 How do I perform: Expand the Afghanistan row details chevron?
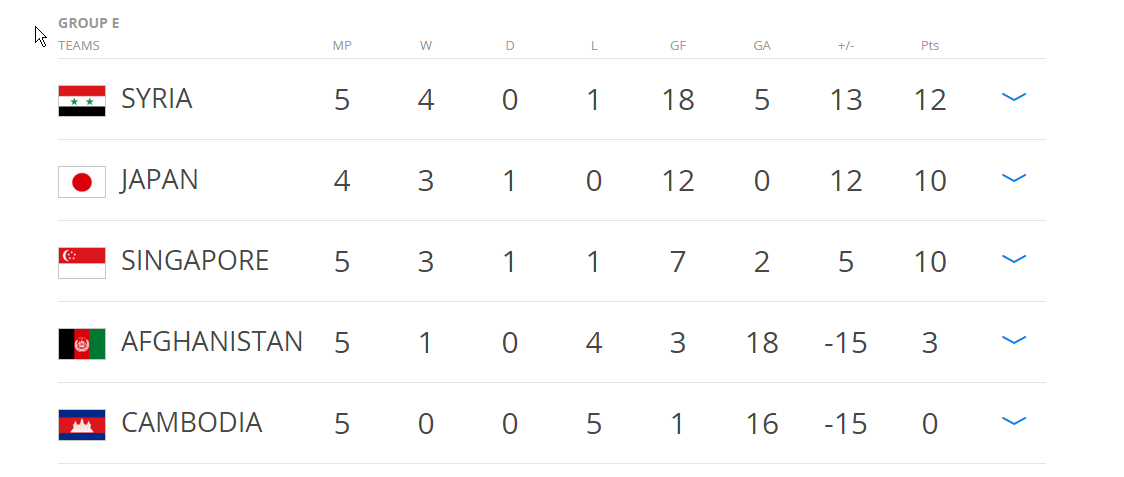(x=1014, y=340)
